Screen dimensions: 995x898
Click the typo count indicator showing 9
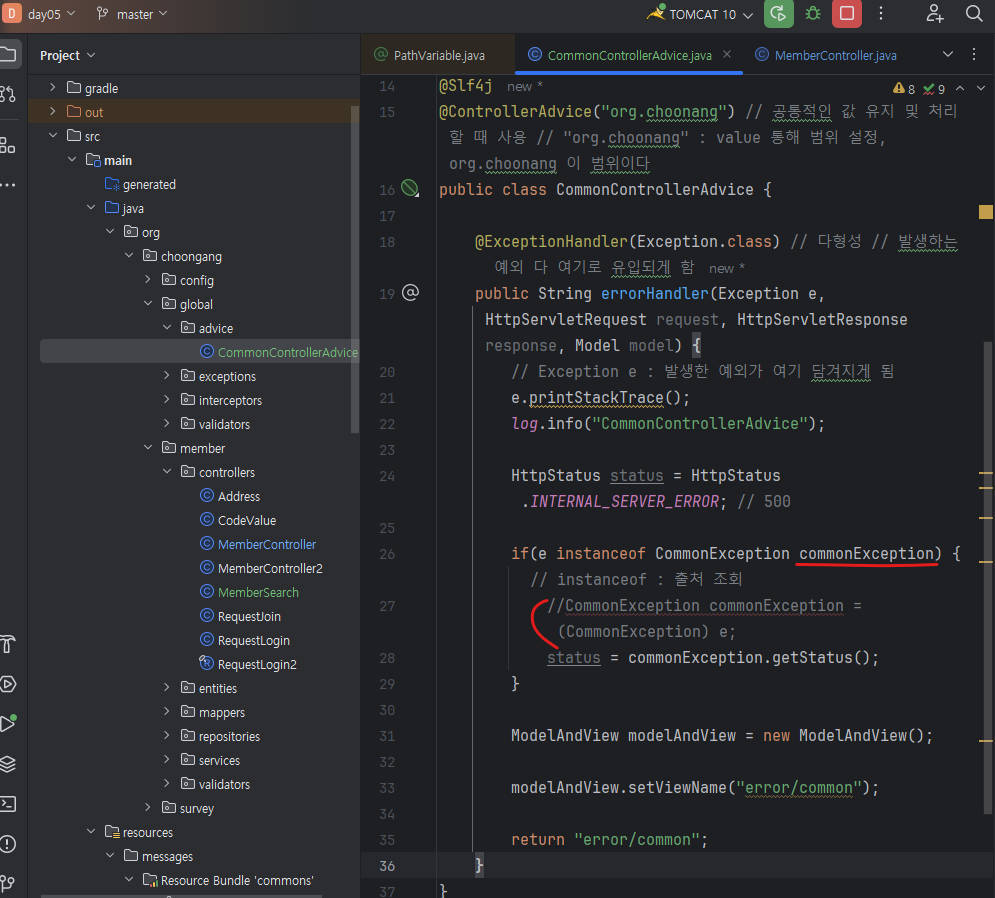934,89
